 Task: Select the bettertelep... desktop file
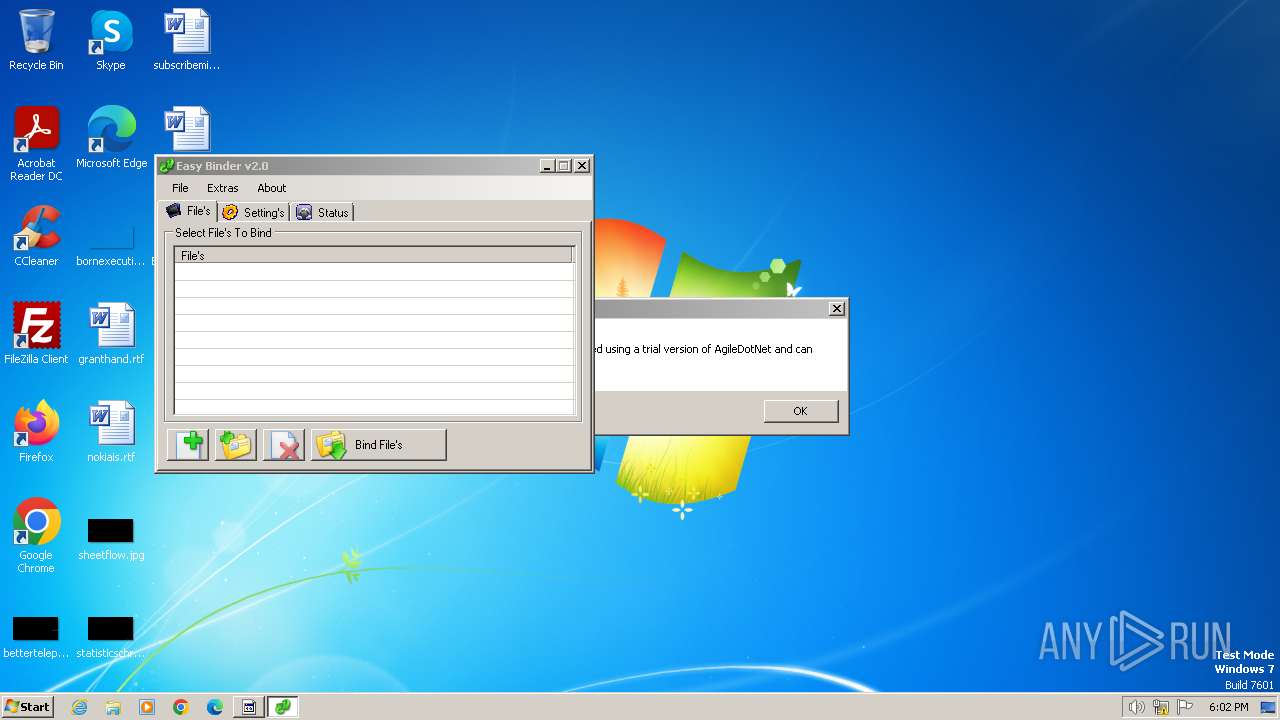(36, 636)
